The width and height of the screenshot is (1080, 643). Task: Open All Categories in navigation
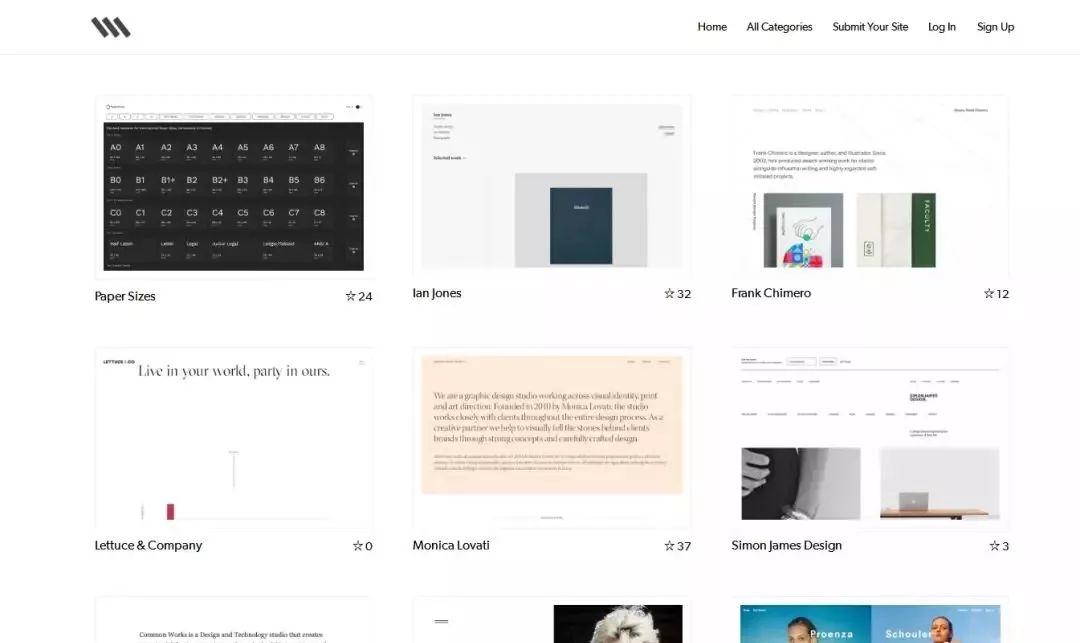780,27
